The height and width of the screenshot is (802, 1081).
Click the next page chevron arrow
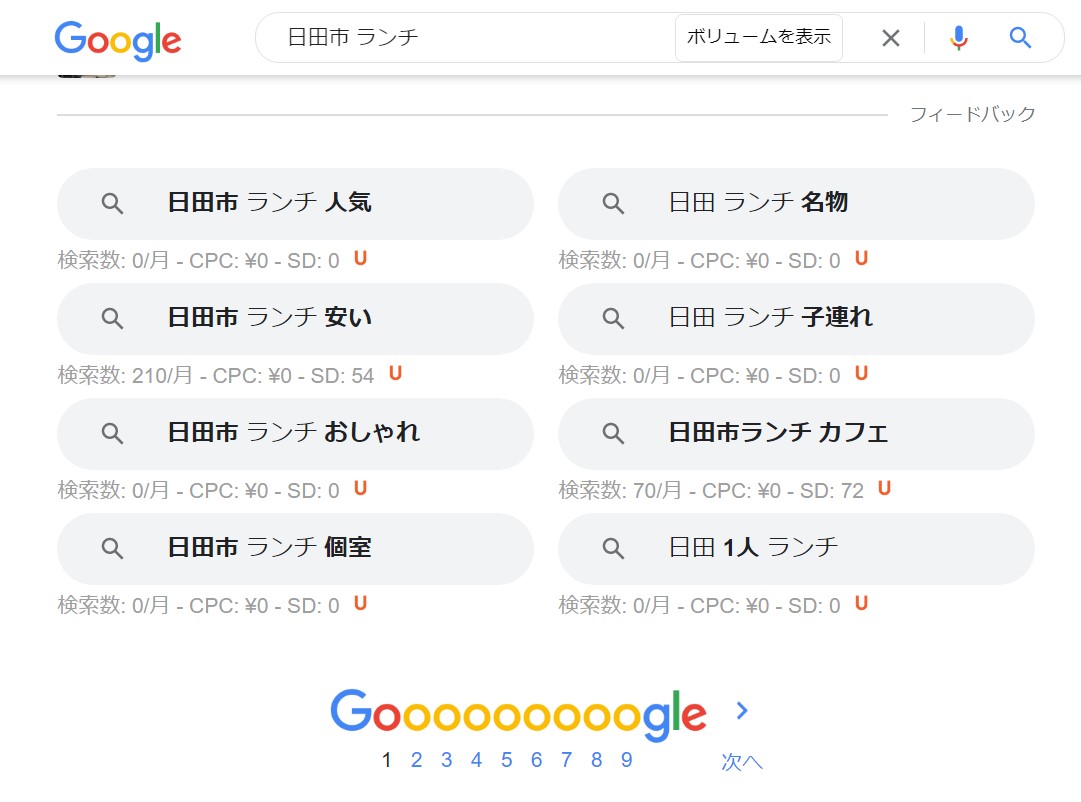[x=742, y=711]
